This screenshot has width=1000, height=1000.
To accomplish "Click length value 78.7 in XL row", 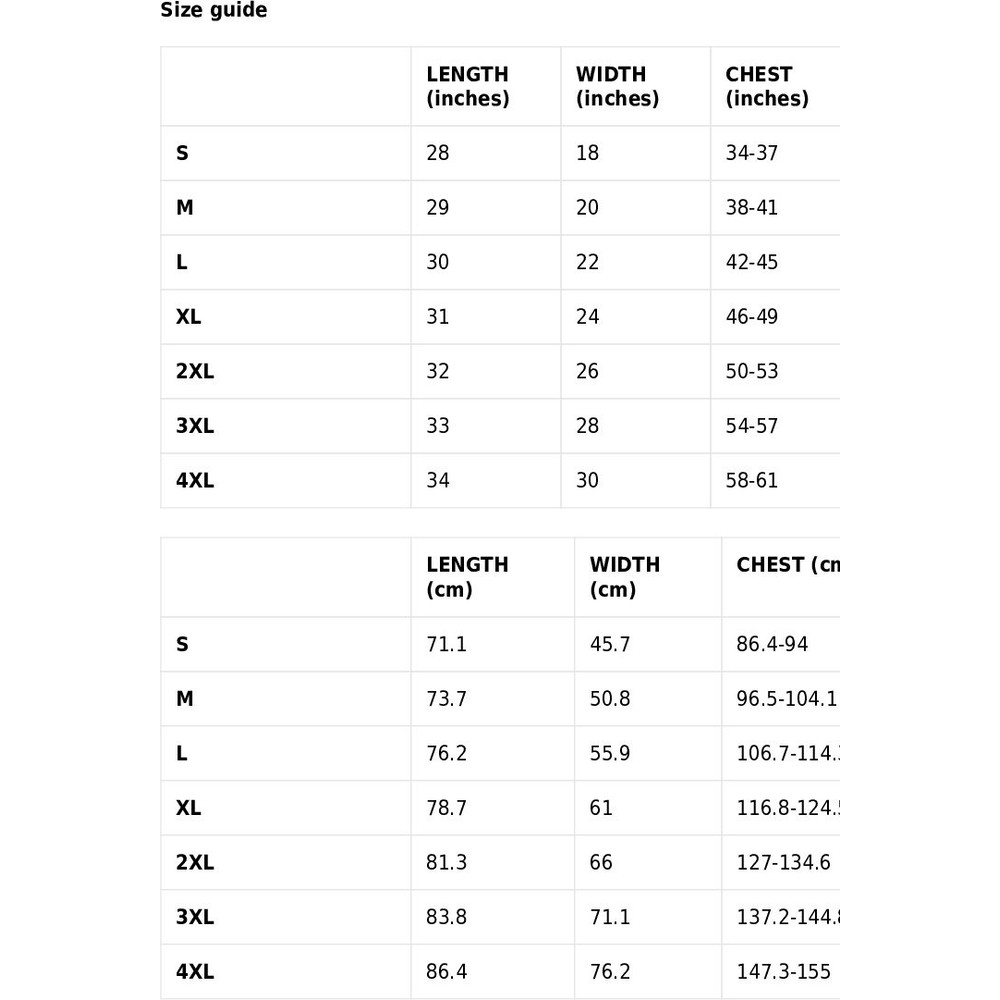I will click(x=446, y=808).
